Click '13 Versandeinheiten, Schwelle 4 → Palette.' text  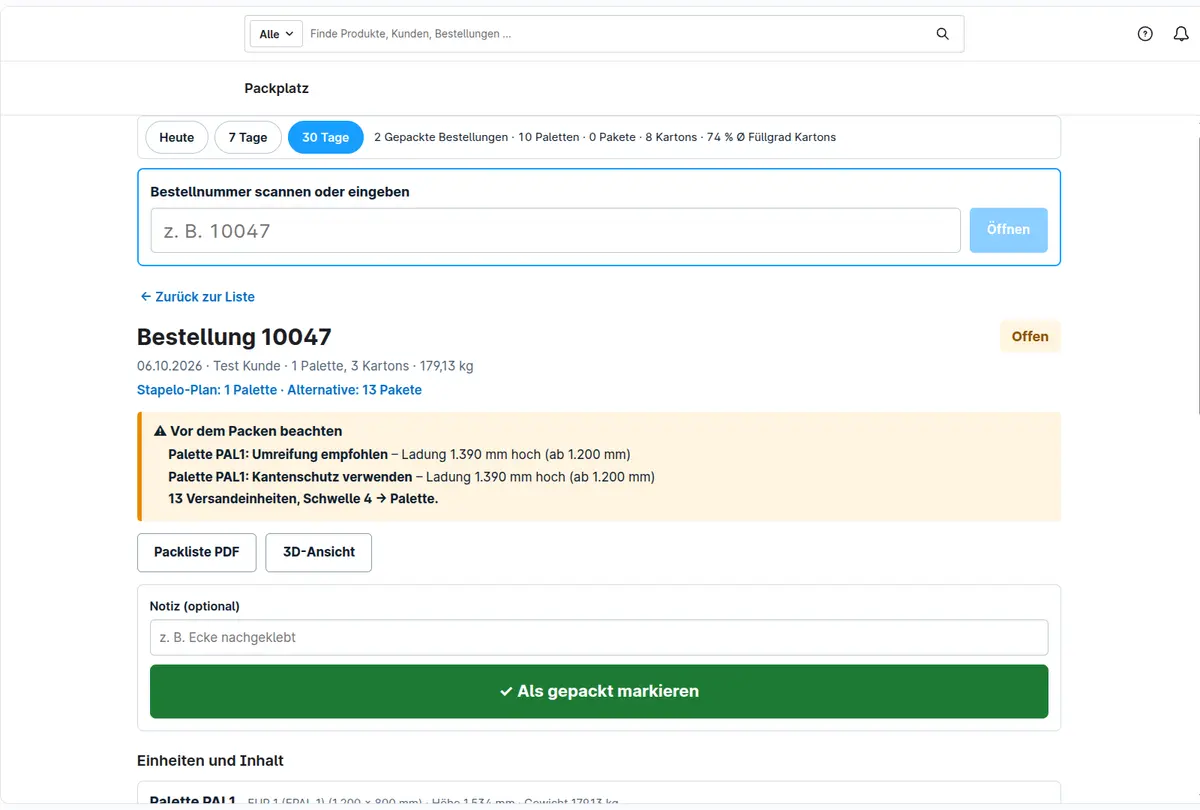[303, 499]
